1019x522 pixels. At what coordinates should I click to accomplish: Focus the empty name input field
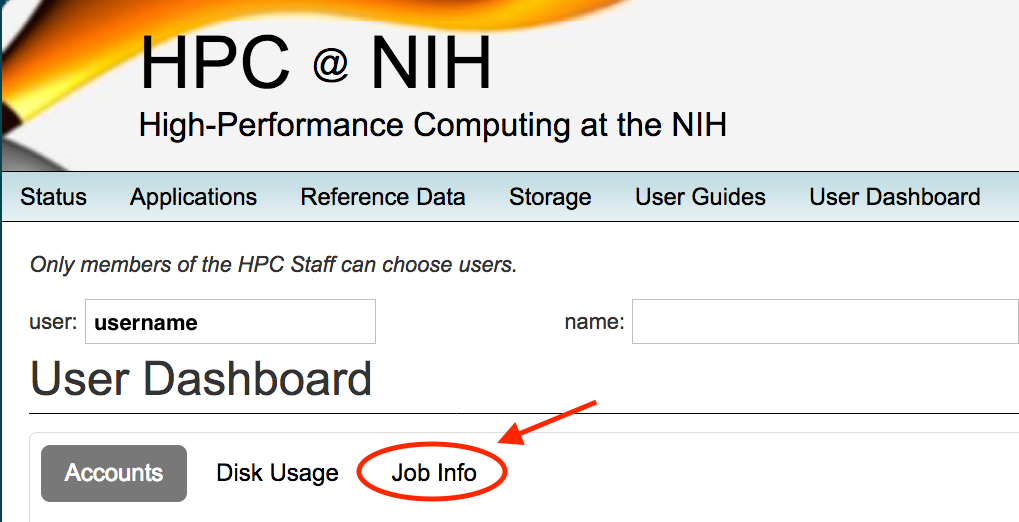point(824,322)
